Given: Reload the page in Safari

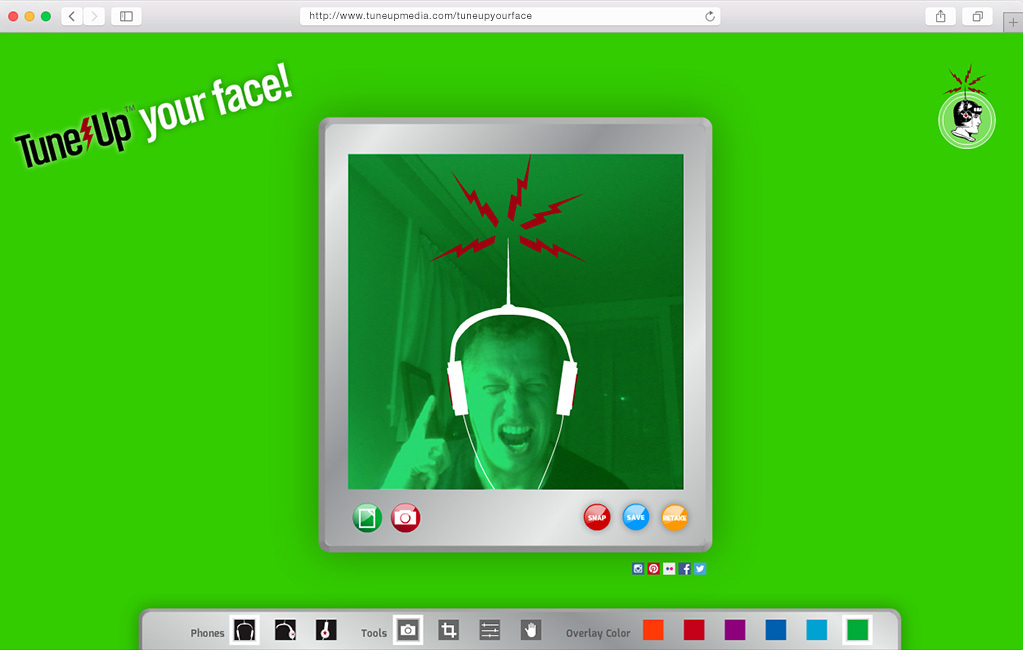Looking at the screenshot, I should (x=710, y=16).
